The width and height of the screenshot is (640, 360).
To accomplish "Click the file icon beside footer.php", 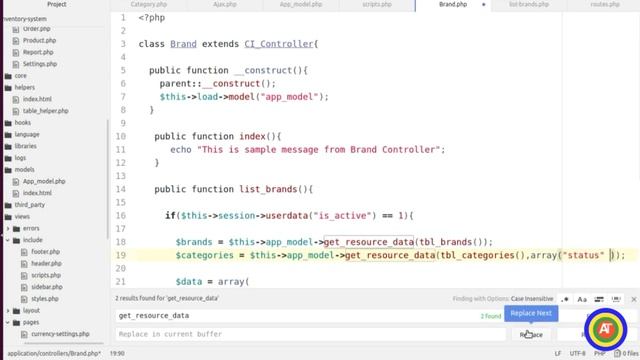I will [x=24, y=252].
